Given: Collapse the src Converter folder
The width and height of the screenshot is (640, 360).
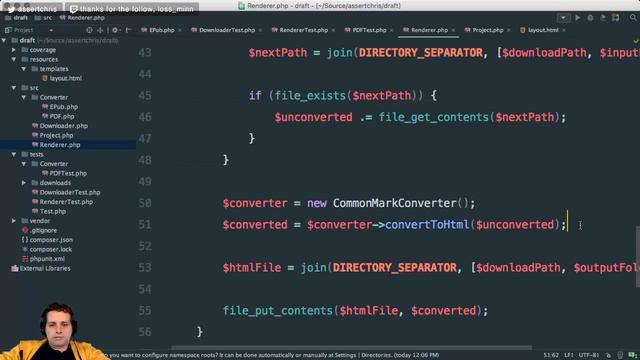Looking at the screenshot, I should 24,98.
